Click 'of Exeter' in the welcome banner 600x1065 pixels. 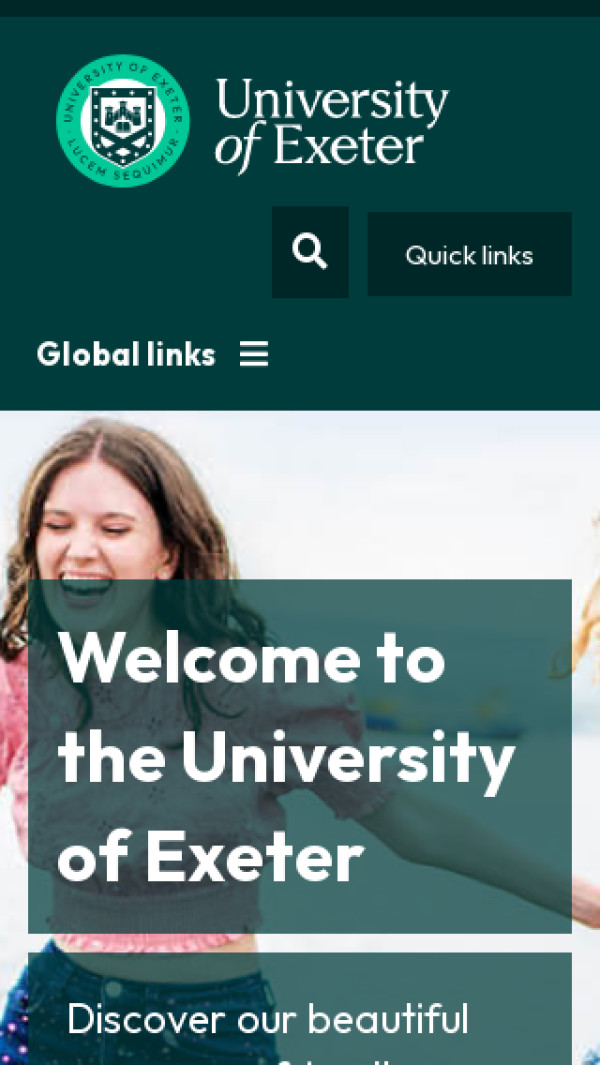[x=211, y=857]
